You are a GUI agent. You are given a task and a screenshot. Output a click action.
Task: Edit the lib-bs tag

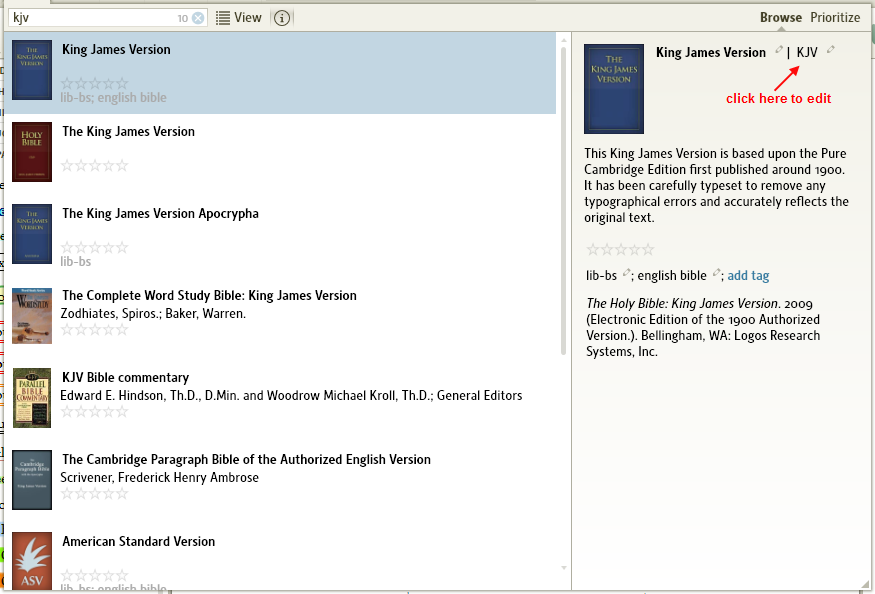point(626,272)
